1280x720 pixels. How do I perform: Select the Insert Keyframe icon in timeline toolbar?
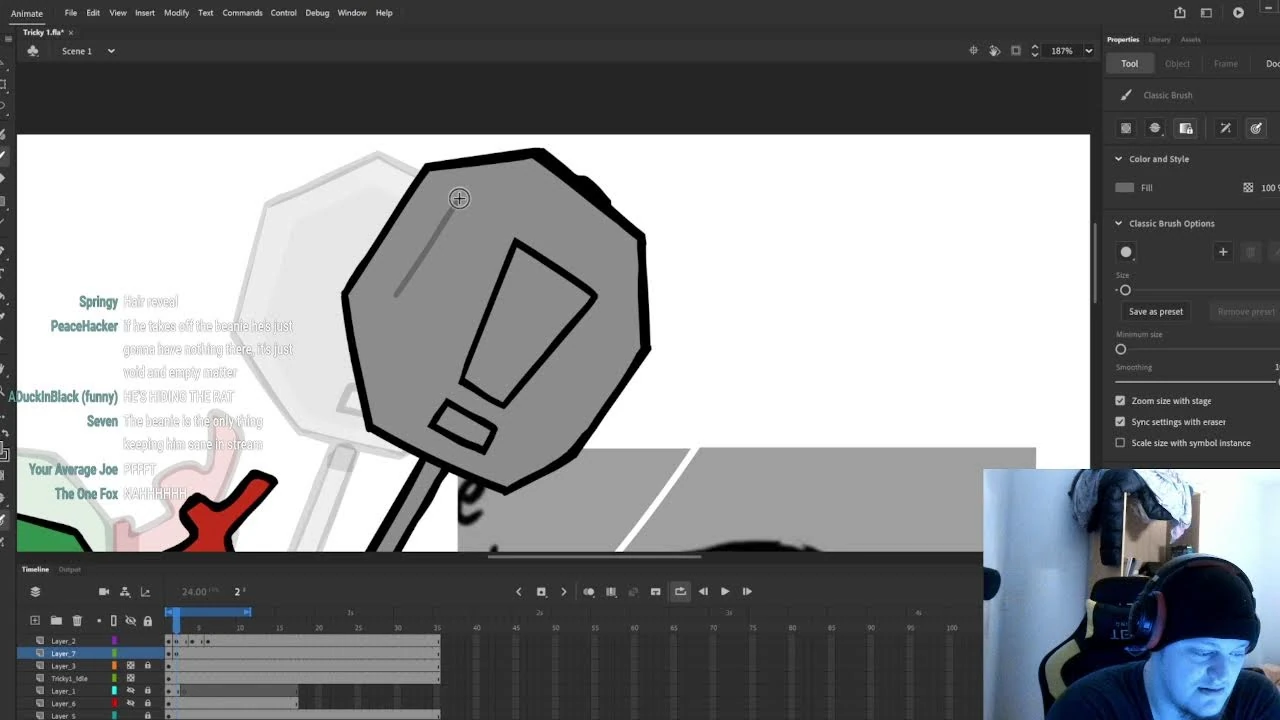click(x=541, y=591)
